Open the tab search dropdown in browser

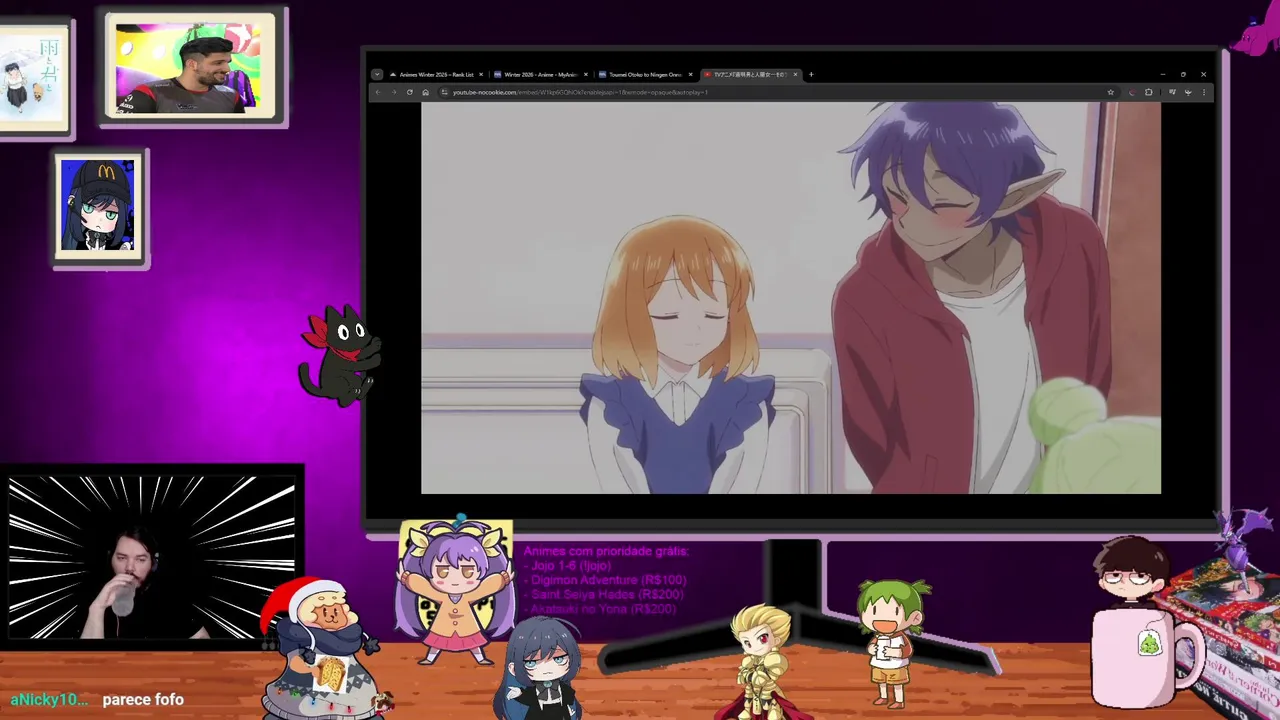coord(377,74)
